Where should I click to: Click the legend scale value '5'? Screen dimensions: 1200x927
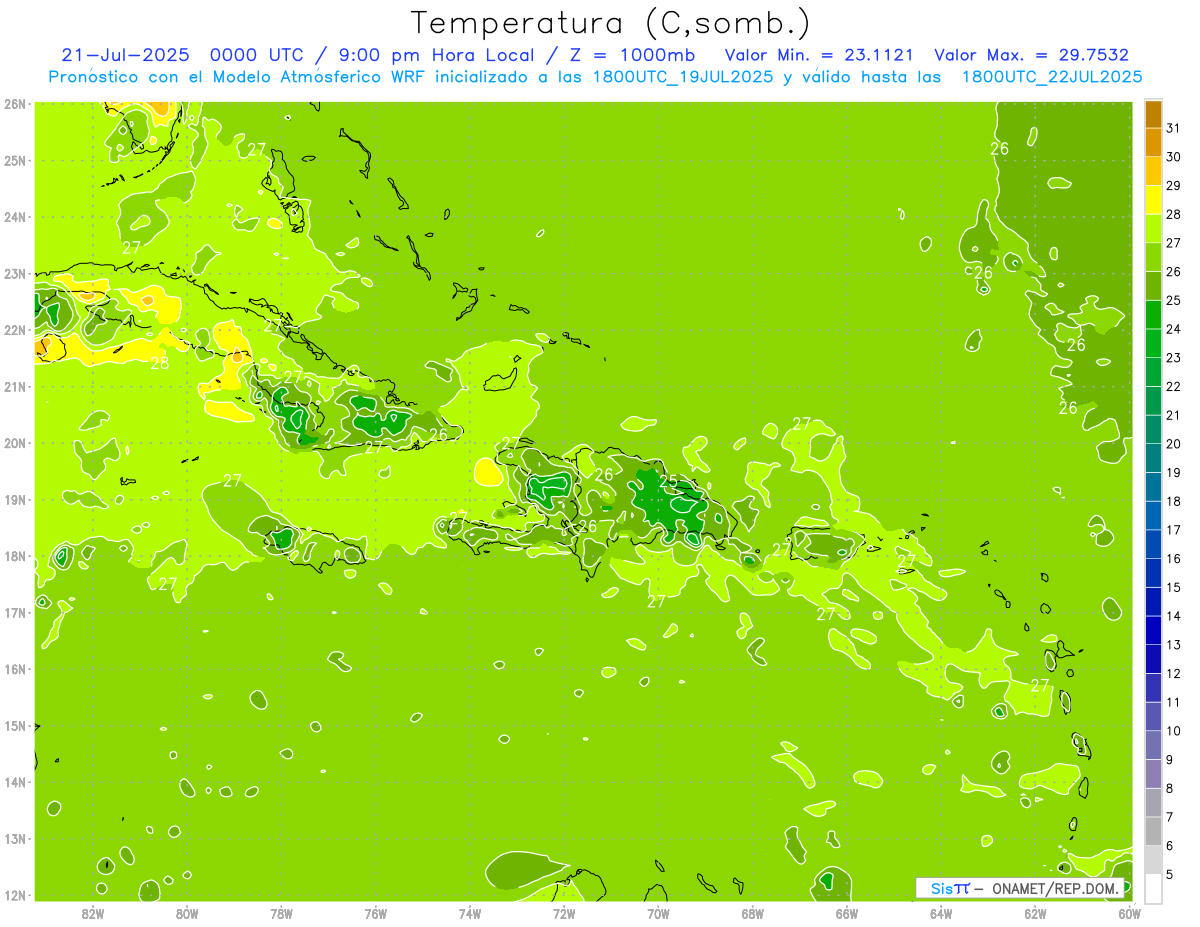tap(1170, 875)
